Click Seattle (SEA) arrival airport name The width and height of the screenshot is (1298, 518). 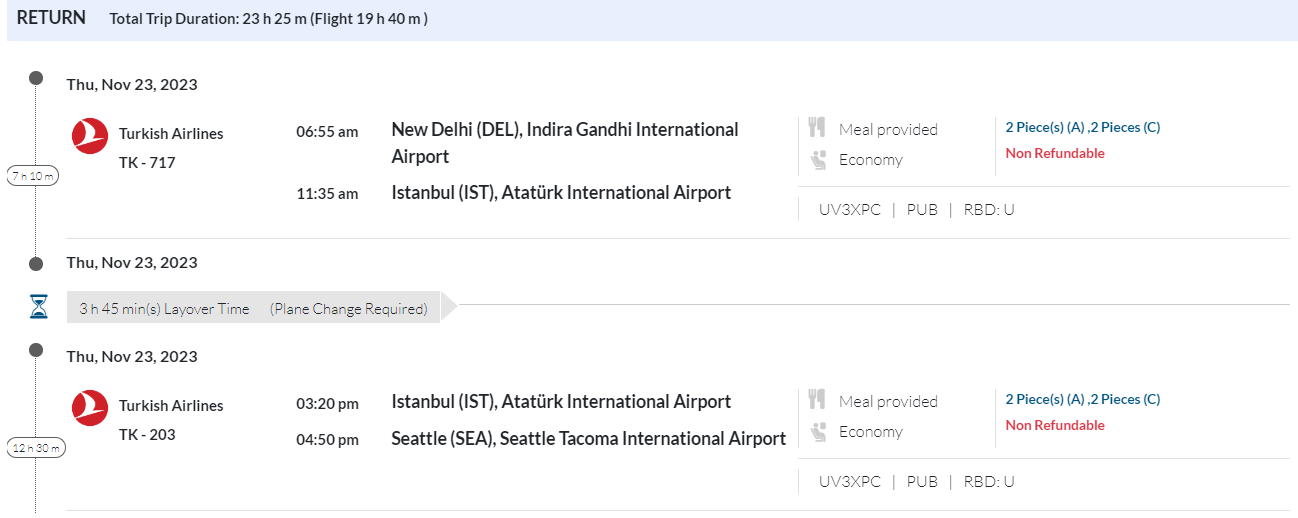(588, 438)
